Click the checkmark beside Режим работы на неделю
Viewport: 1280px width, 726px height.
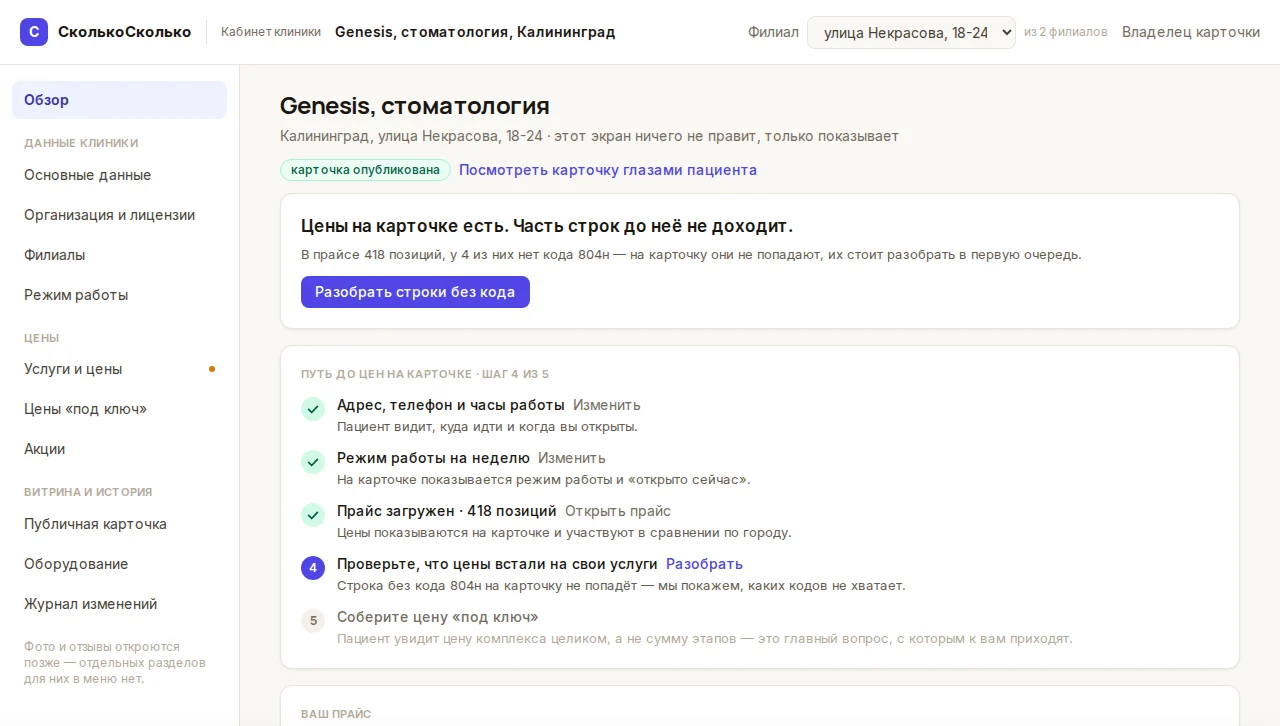pos(313,462)
